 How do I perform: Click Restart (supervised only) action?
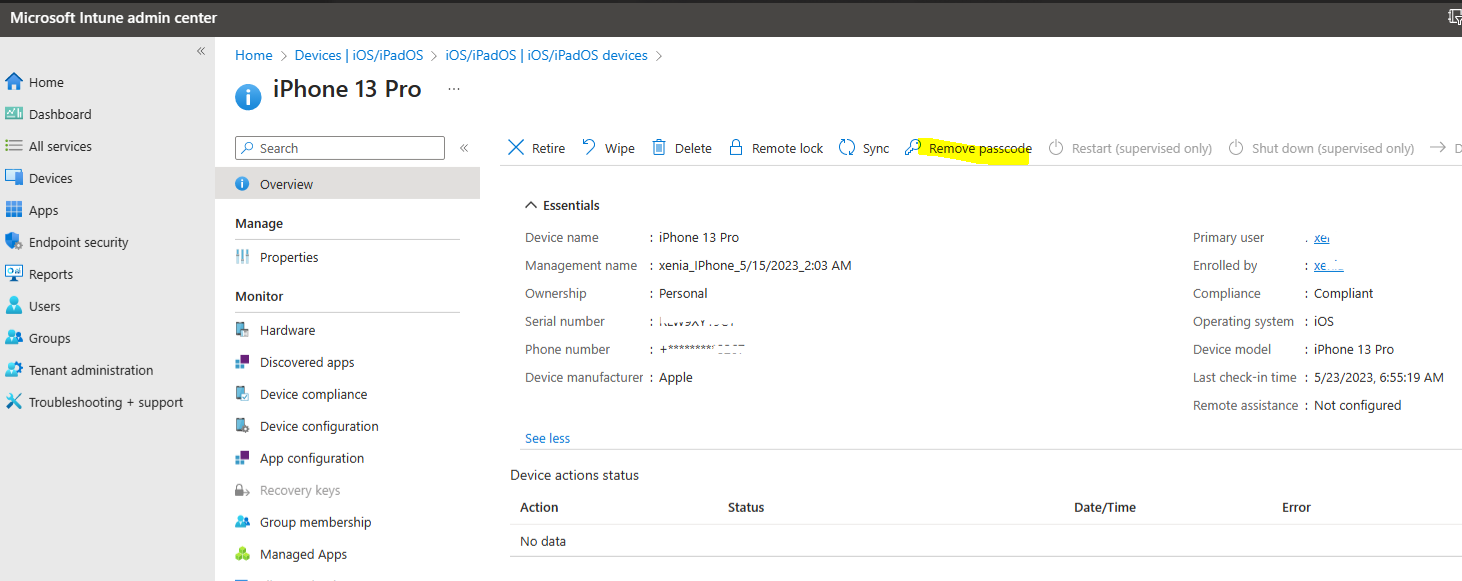tap(1130, 148)
